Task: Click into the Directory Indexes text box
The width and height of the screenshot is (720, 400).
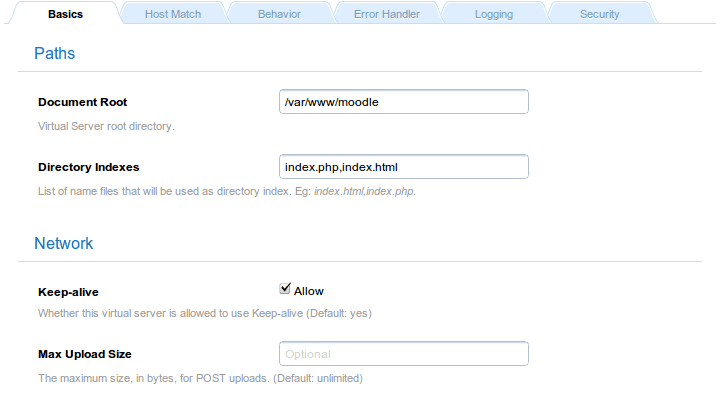Action: coord(403,166)
